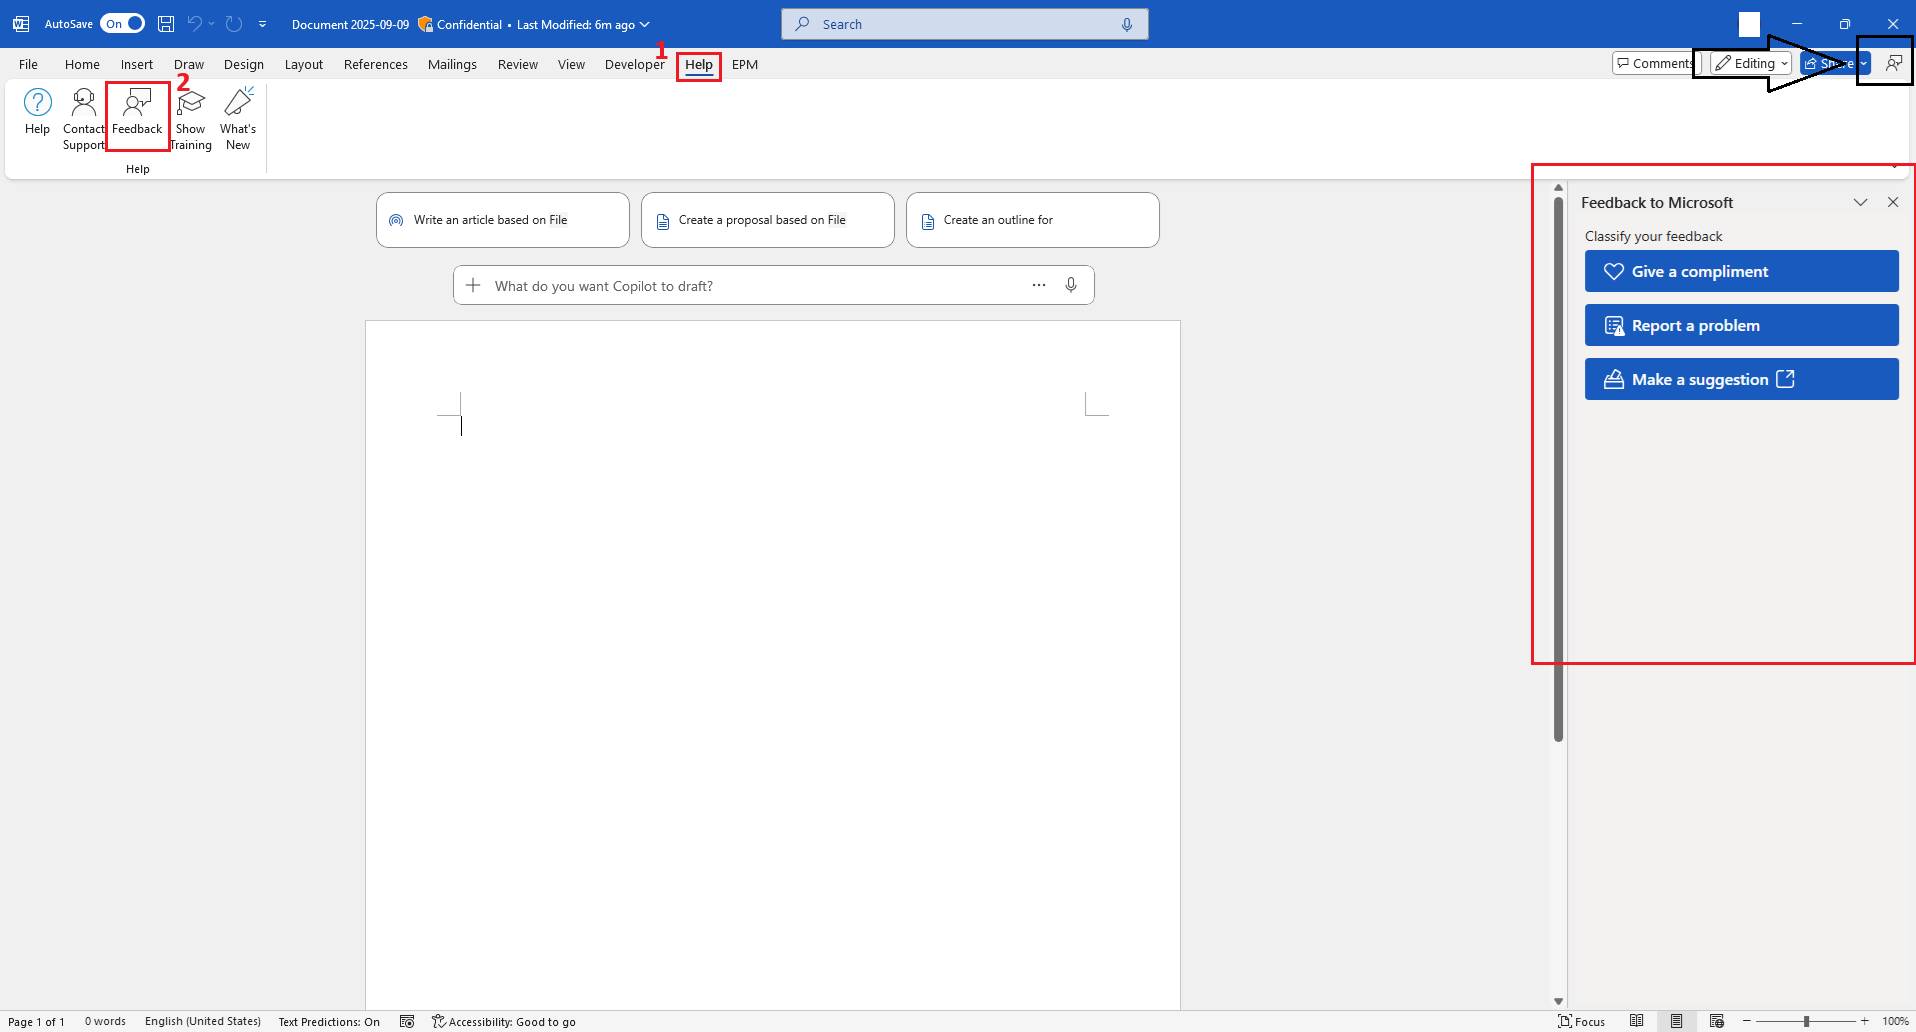Open the Draw tab
Viewport: 1916px width, 1032px height.
click(189, 64)
